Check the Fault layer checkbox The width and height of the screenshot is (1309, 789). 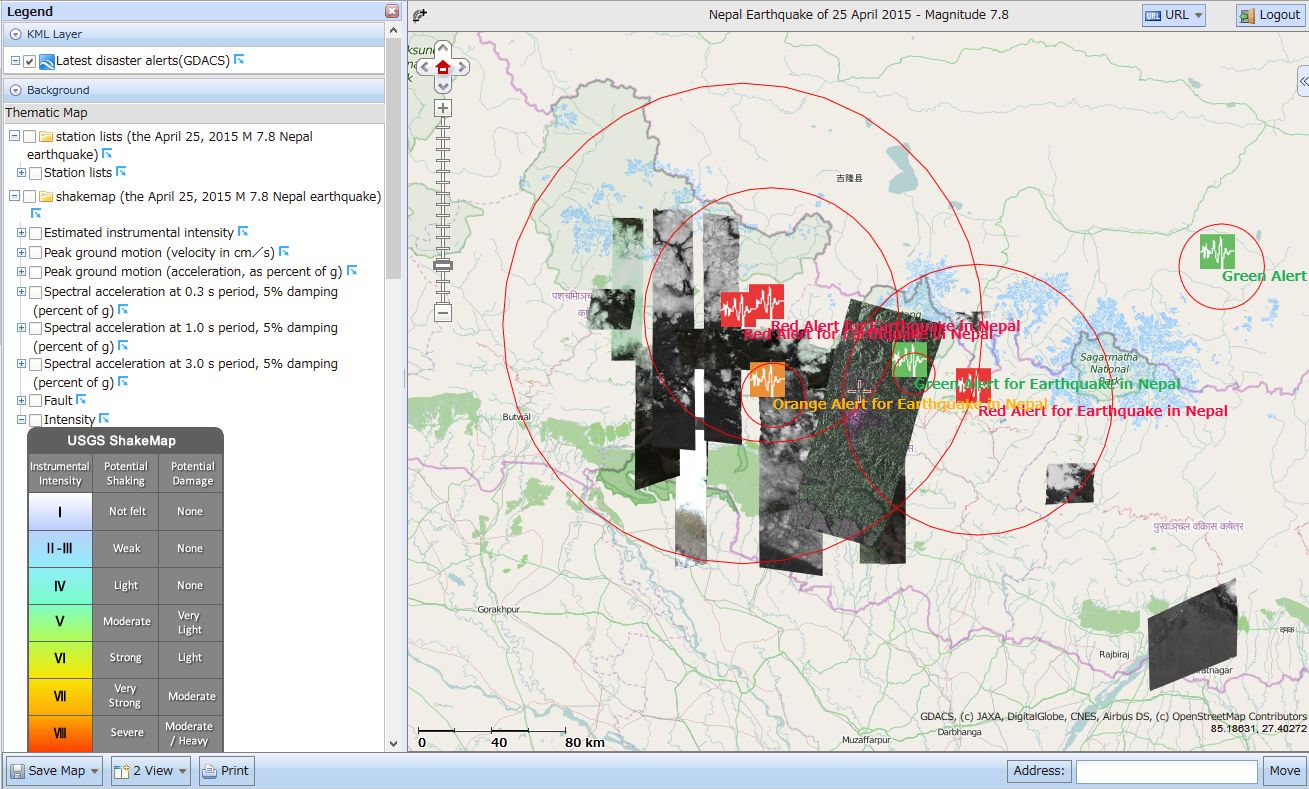pos(35,401)
